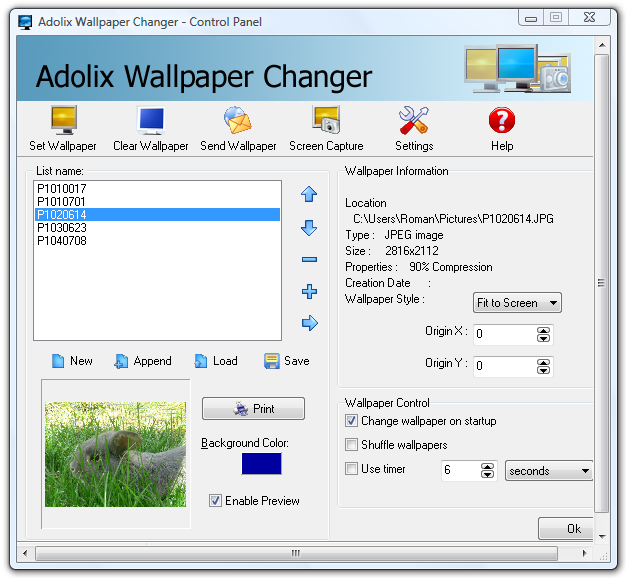Viewport: 626px width, 578px height.
Task: Enable Shuffle wallpapers checkbox
Action: pos(351,444)
